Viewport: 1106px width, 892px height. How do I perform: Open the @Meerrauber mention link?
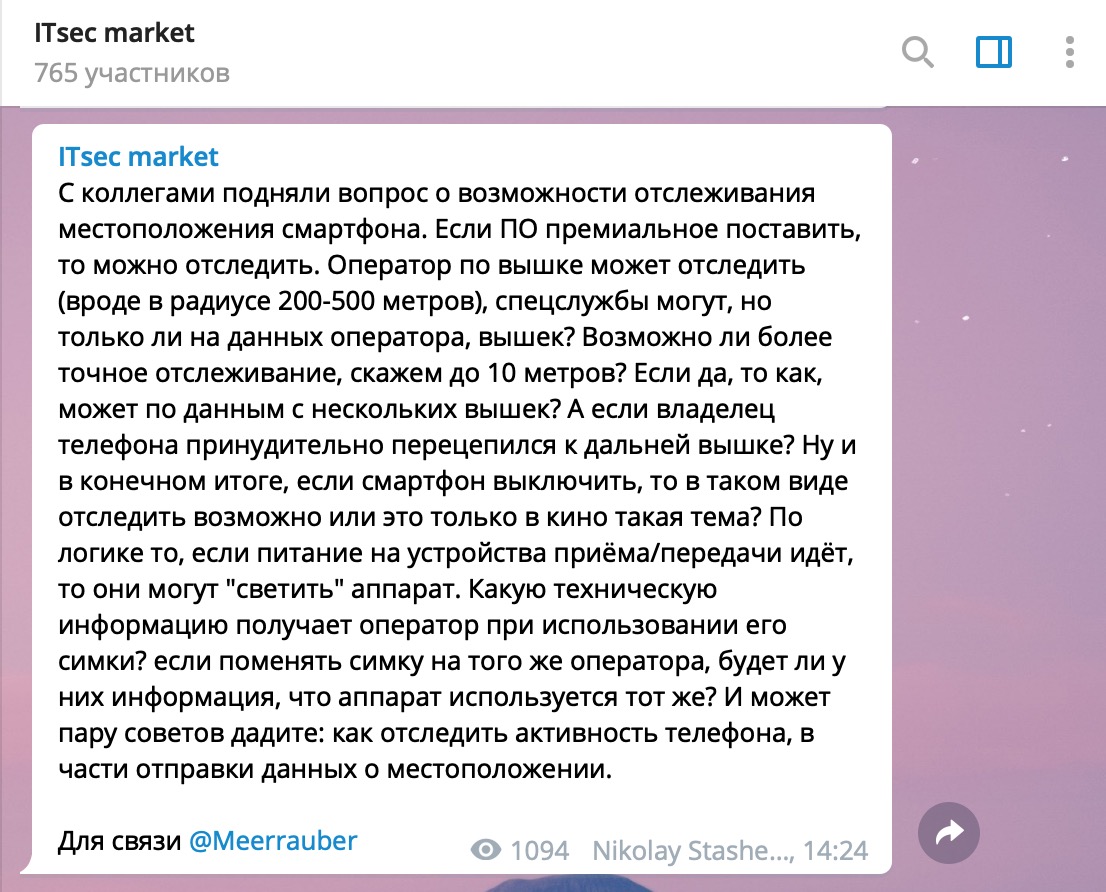click(x=273, y=841)
